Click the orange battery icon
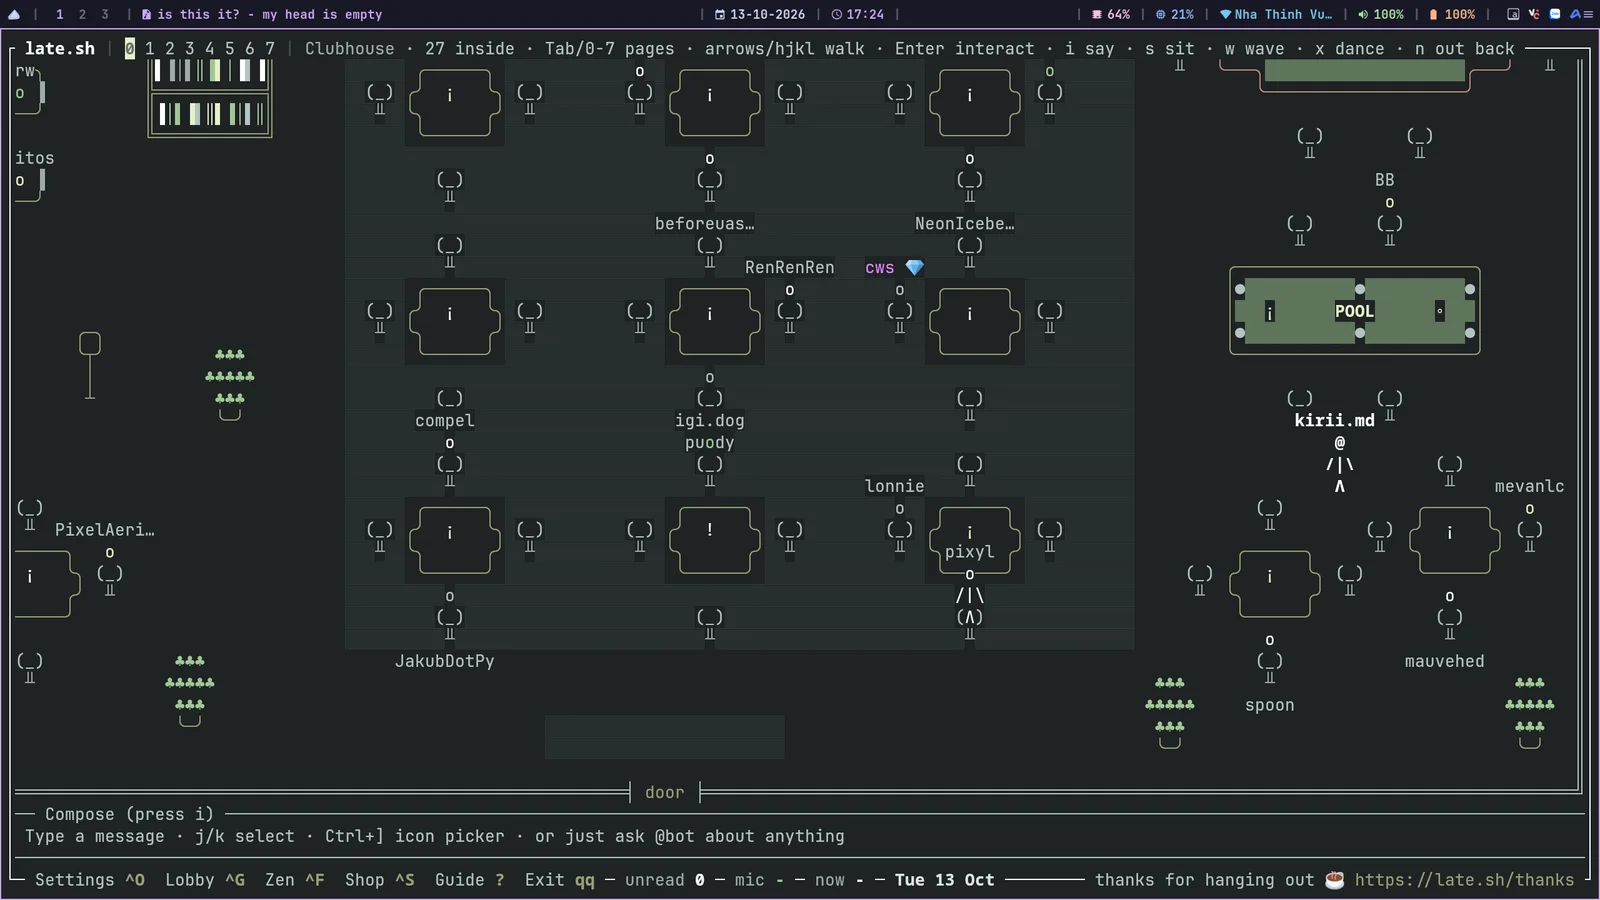 [x=1434, y=14]
